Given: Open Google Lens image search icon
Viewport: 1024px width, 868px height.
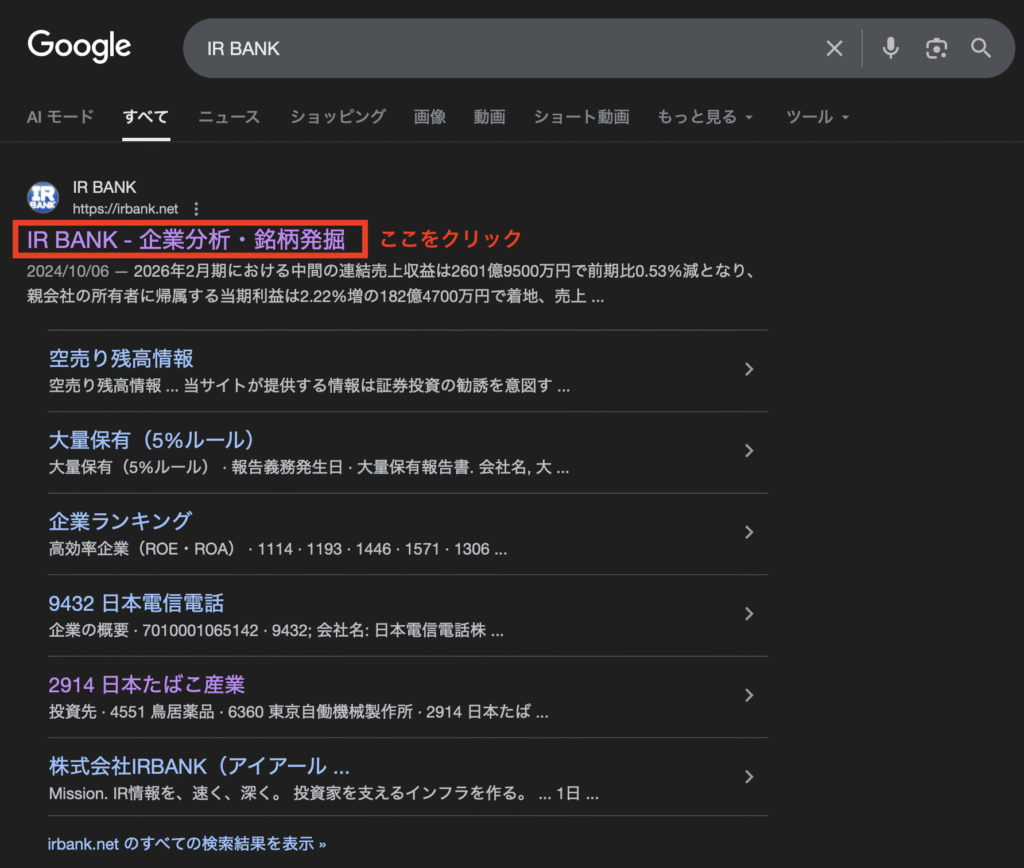Looking at the screenshot, I should pos(936,48).
